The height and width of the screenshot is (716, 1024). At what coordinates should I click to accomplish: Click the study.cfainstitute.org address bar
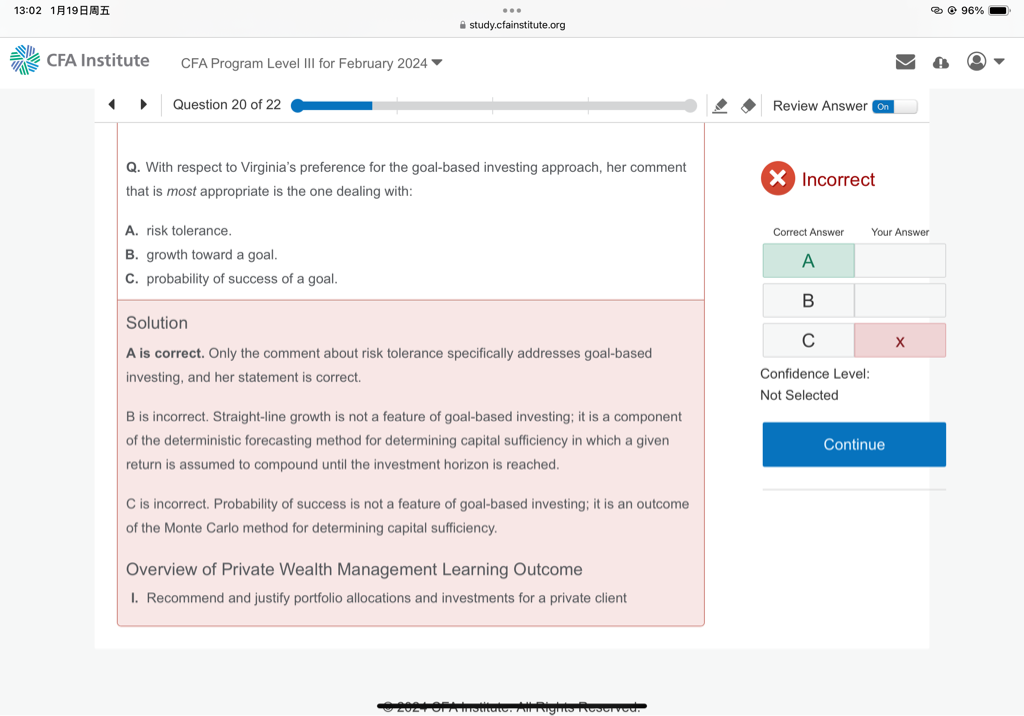512,25
